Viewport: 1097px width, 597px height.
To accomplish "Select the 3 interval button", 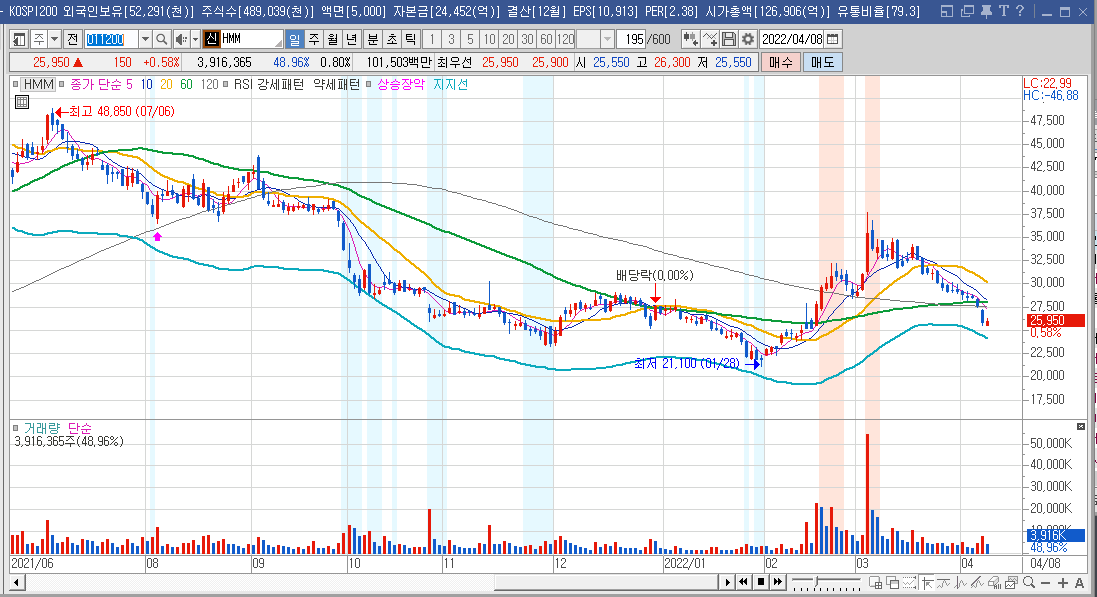I will tap(451, 39).
